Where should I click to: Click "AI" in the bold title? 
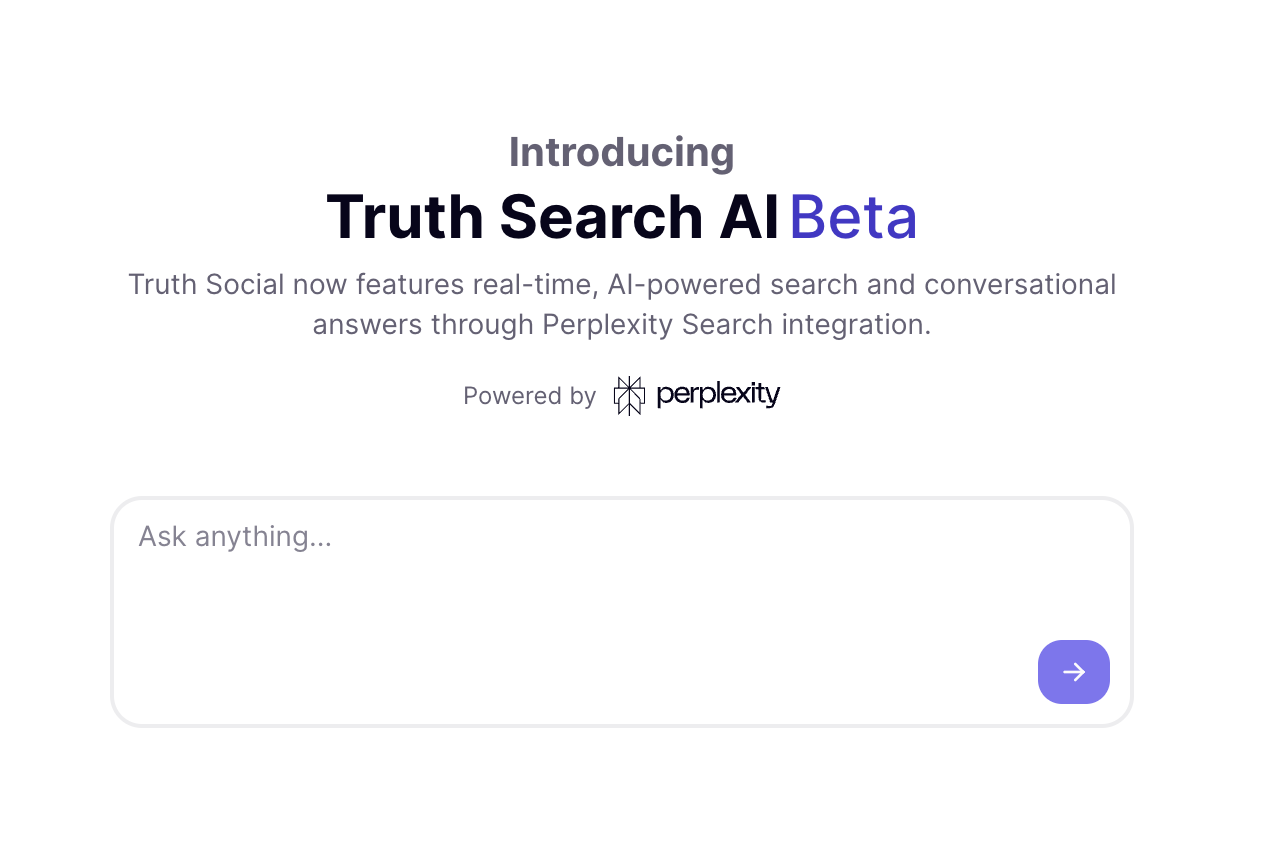coord(748,217)
